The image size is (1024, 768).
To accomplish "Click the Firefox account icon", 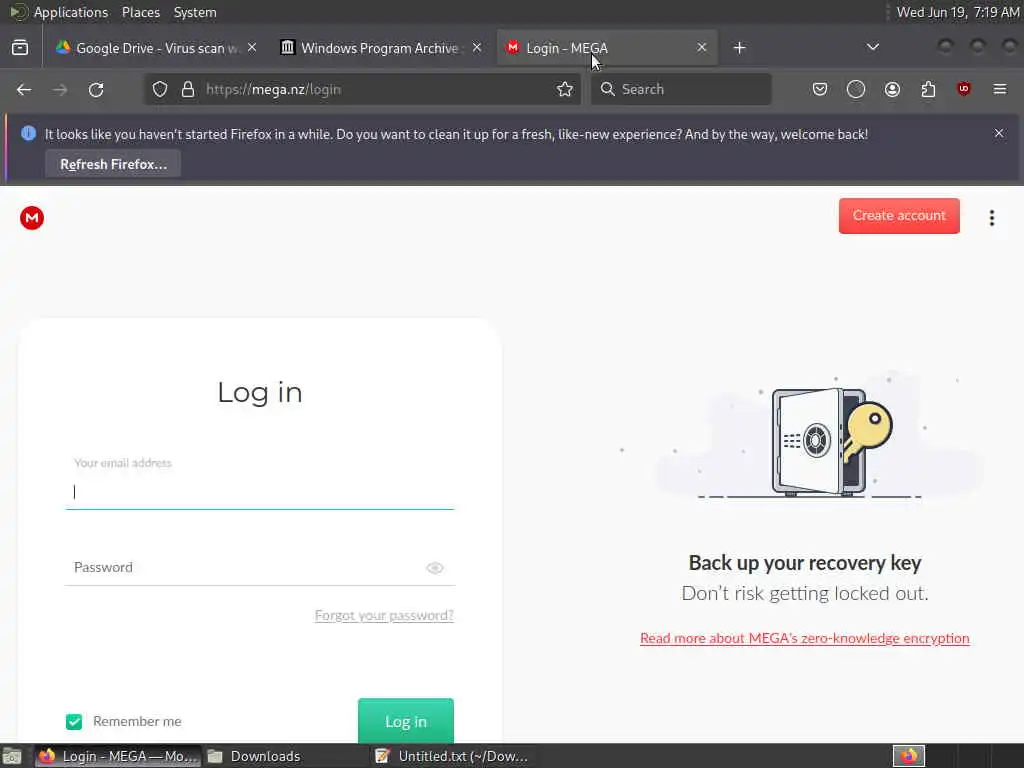I will click(x=892, y=89).
